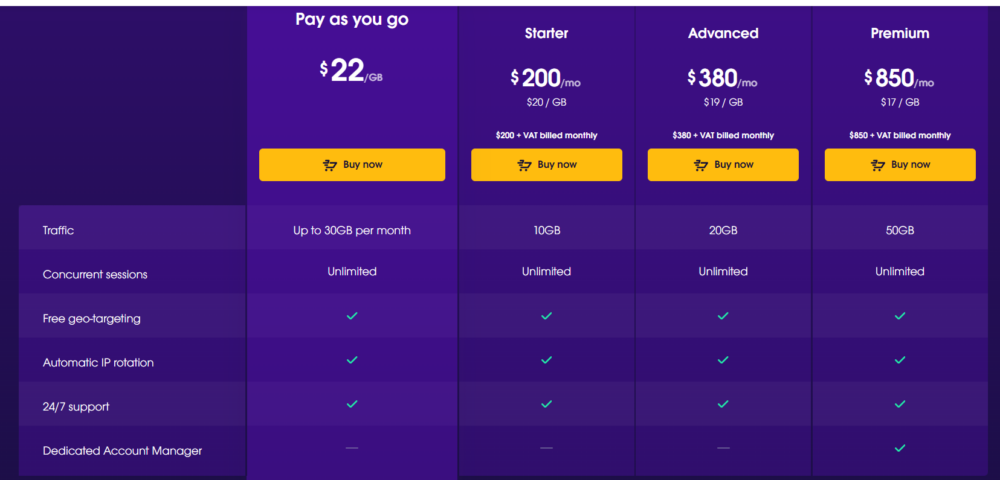The width and height of the screenshot is (1000, 480).
Task: Click the cart icon in Pay as you go button
Action: (x=330, y=165)
